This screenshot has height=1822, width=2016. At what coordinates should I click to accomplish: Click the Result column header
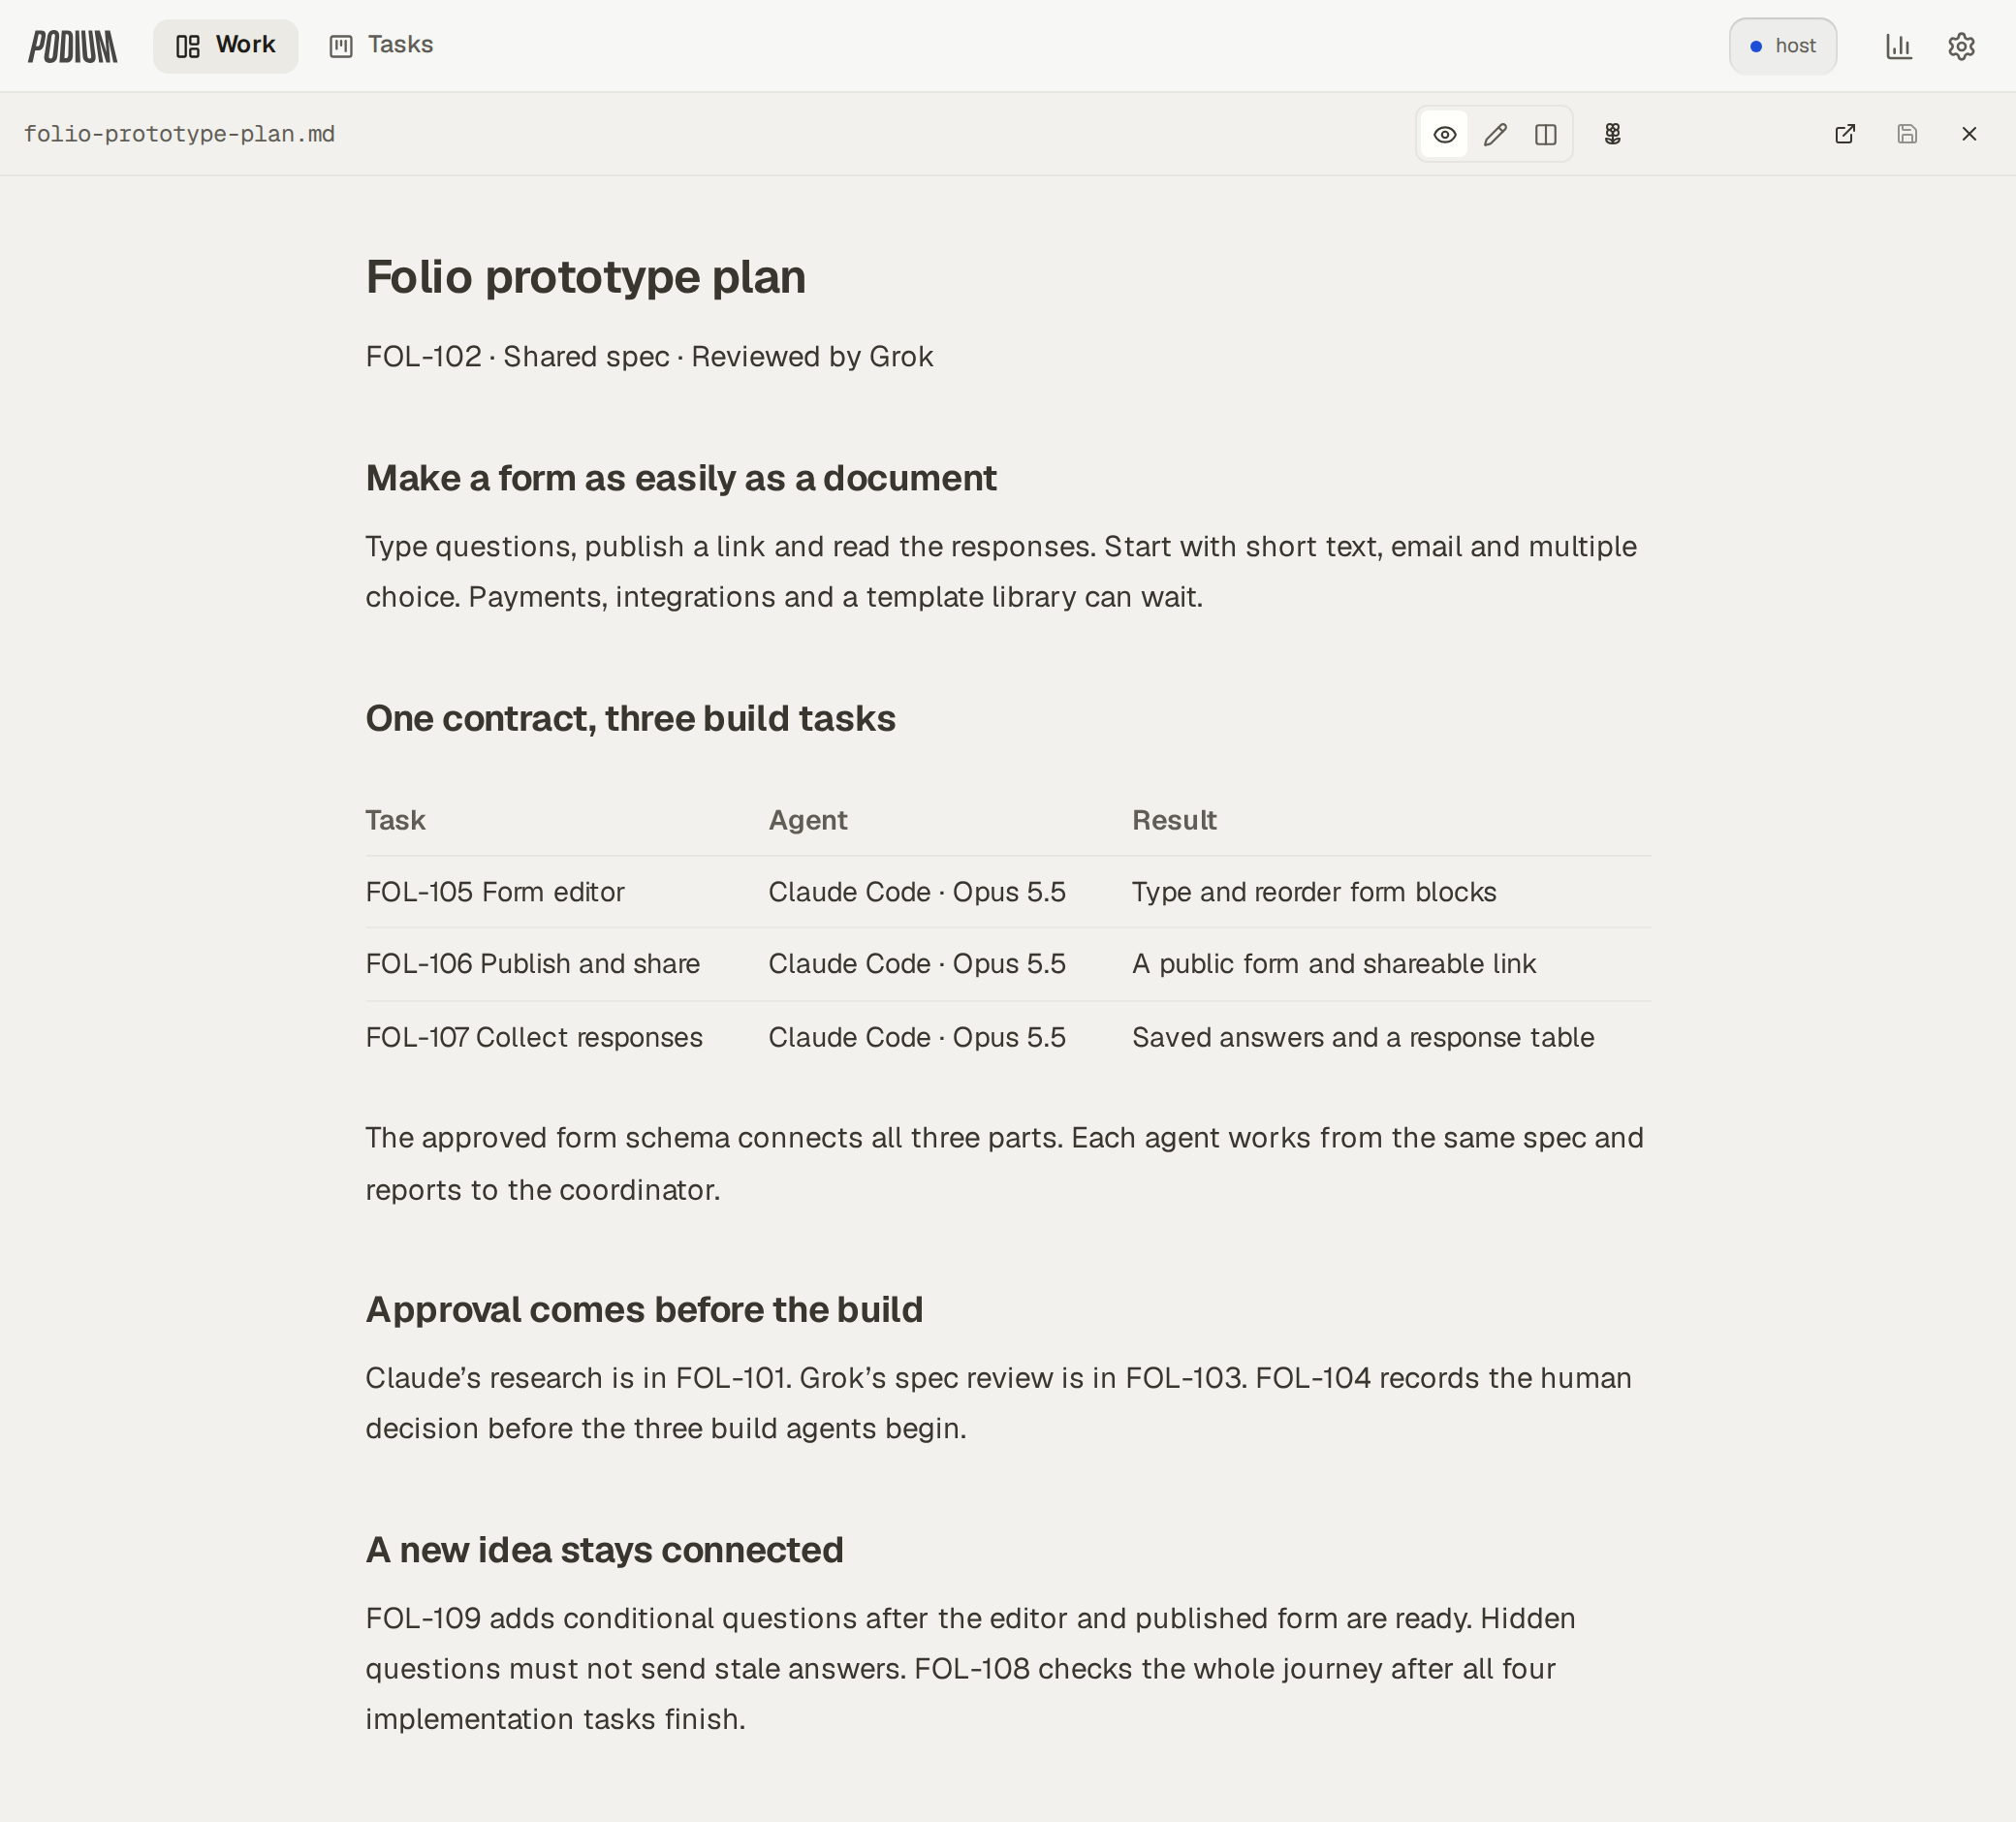[x=1174, y=820]
